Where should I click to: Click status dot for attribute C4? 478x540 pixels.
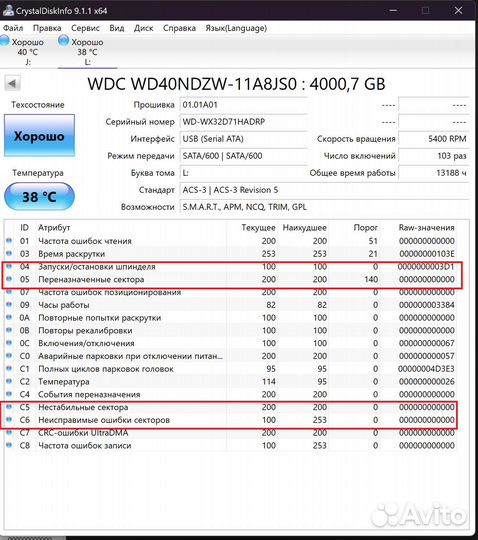tap(9, 394)
